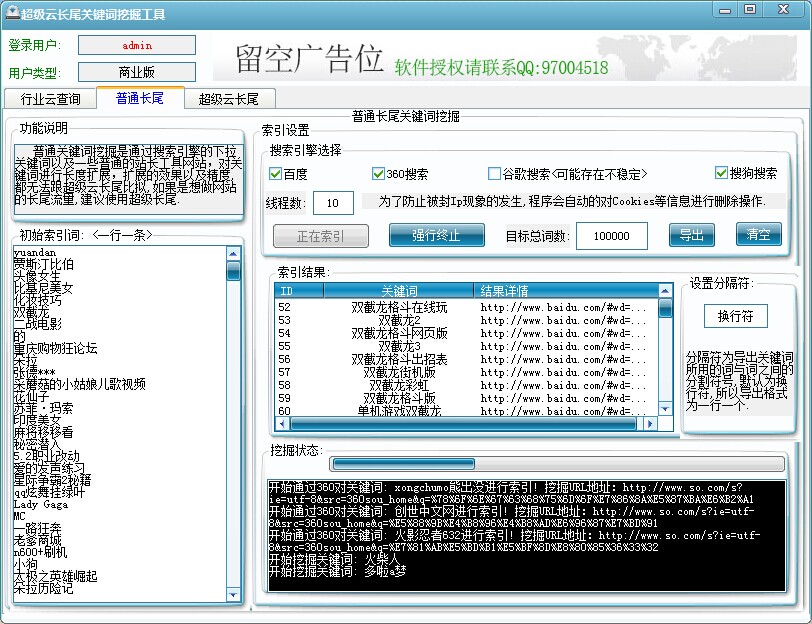Click the mining progress bar
The width and height of the screenshot is (812, 624).
557,463
